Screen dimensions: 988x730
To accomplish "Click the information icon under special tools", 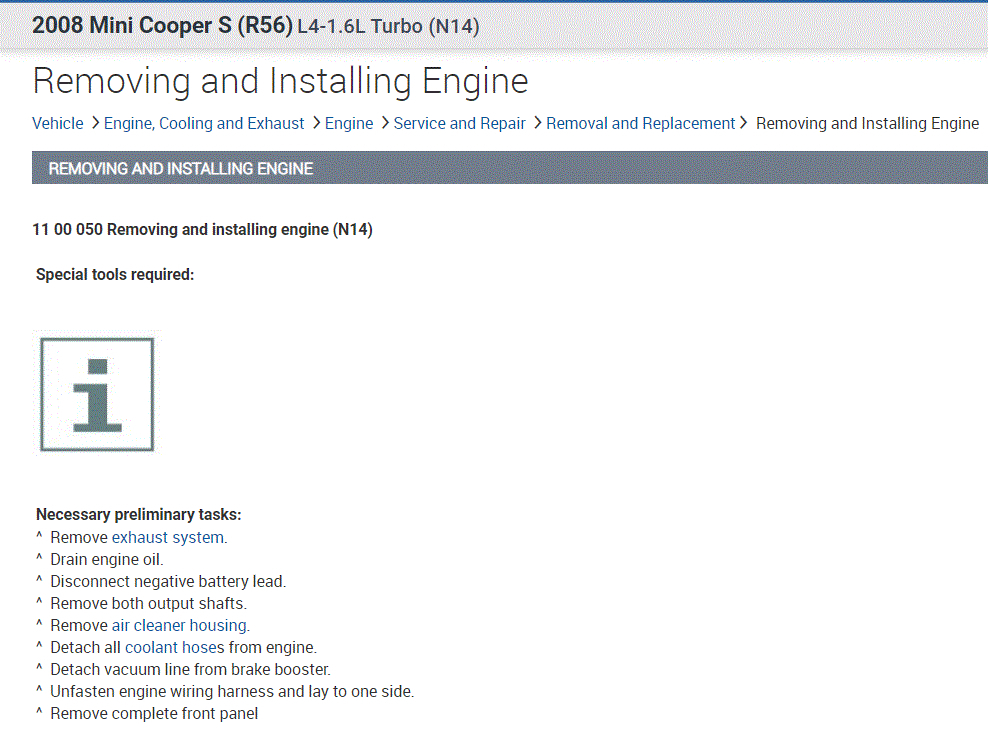I will 97,394.
